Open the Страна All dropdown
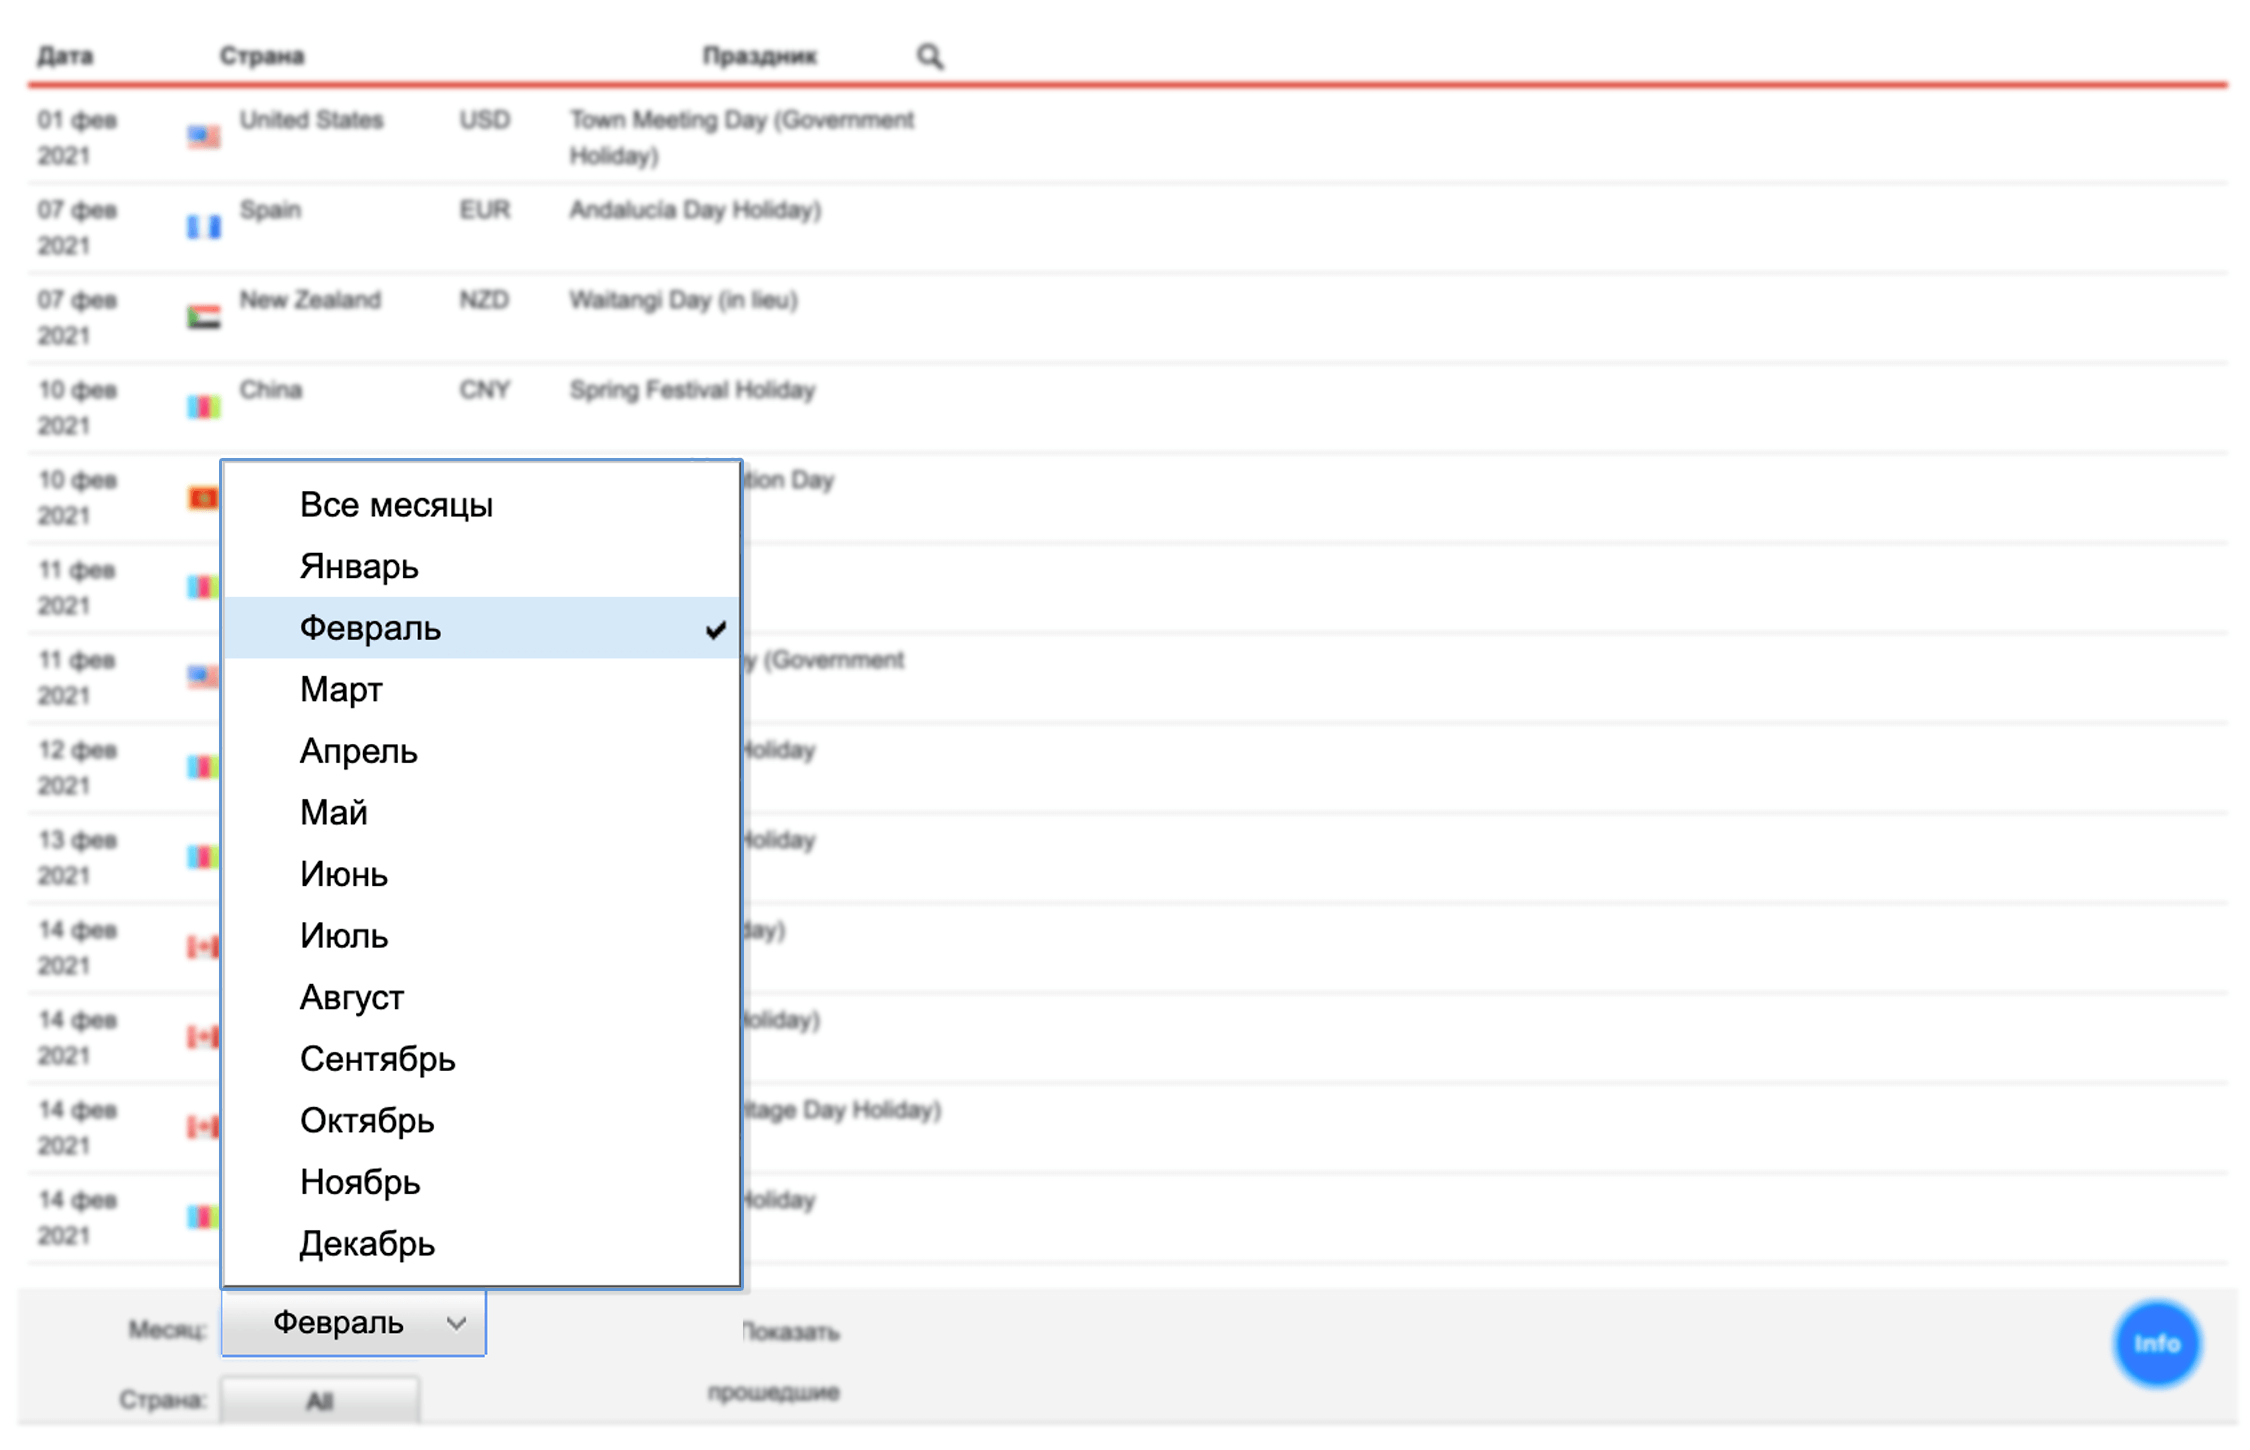The width and height of the screenshot is (2250, 1450). 319,1400
